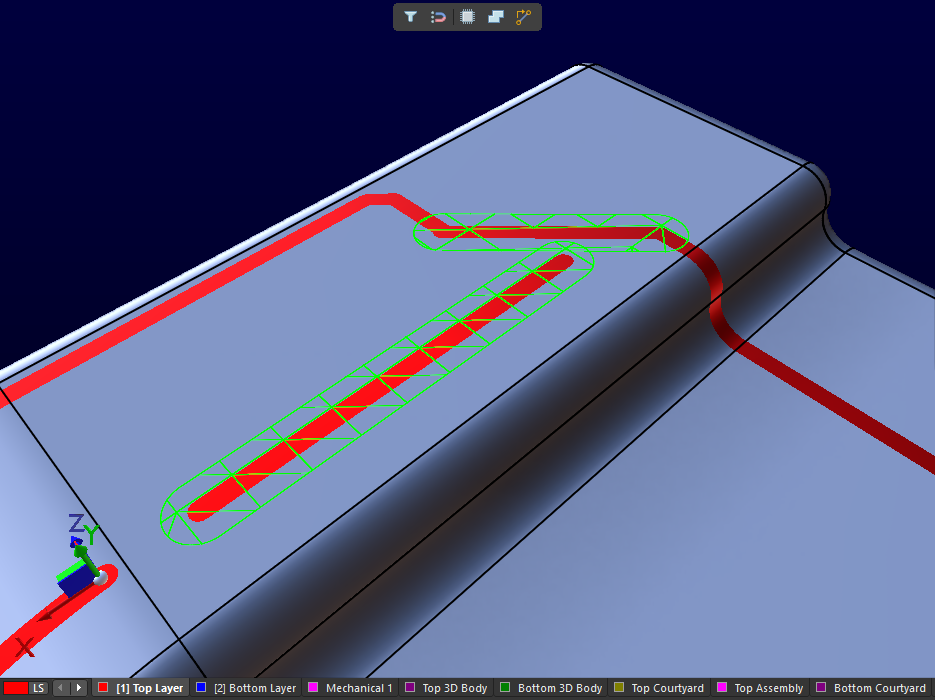
Task: Activate the Interactive Routing tool icon
Action: click(x=523, y=17)
